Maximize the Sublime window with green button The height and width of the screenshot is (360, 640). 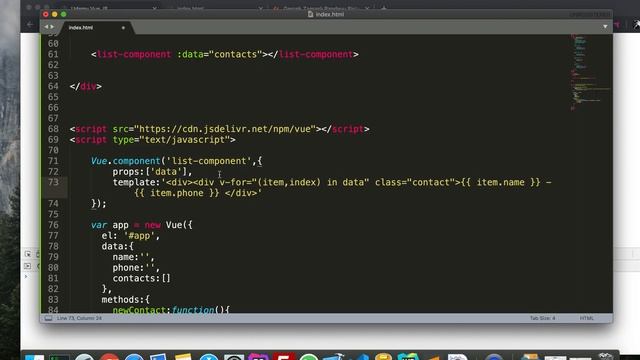(x=64, y=14)
